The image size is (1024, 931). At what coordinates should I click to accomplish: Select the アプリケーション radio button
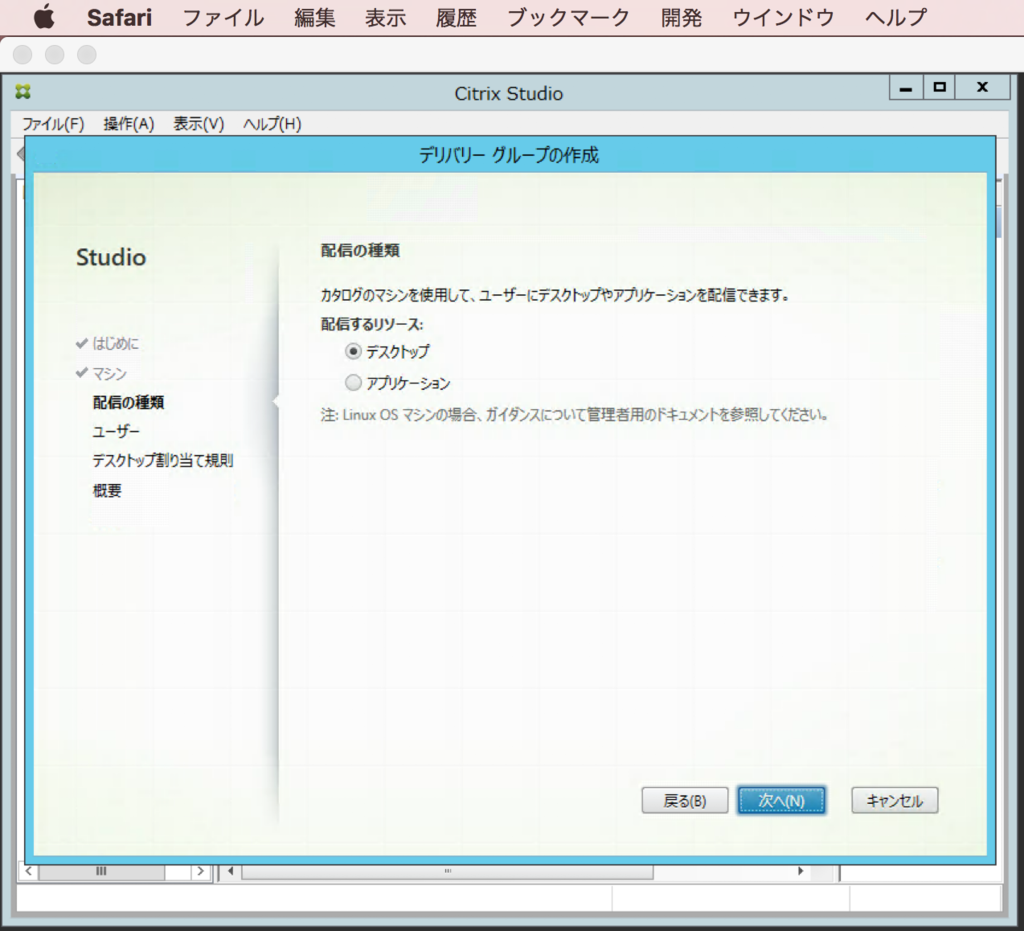pos(353,383)
